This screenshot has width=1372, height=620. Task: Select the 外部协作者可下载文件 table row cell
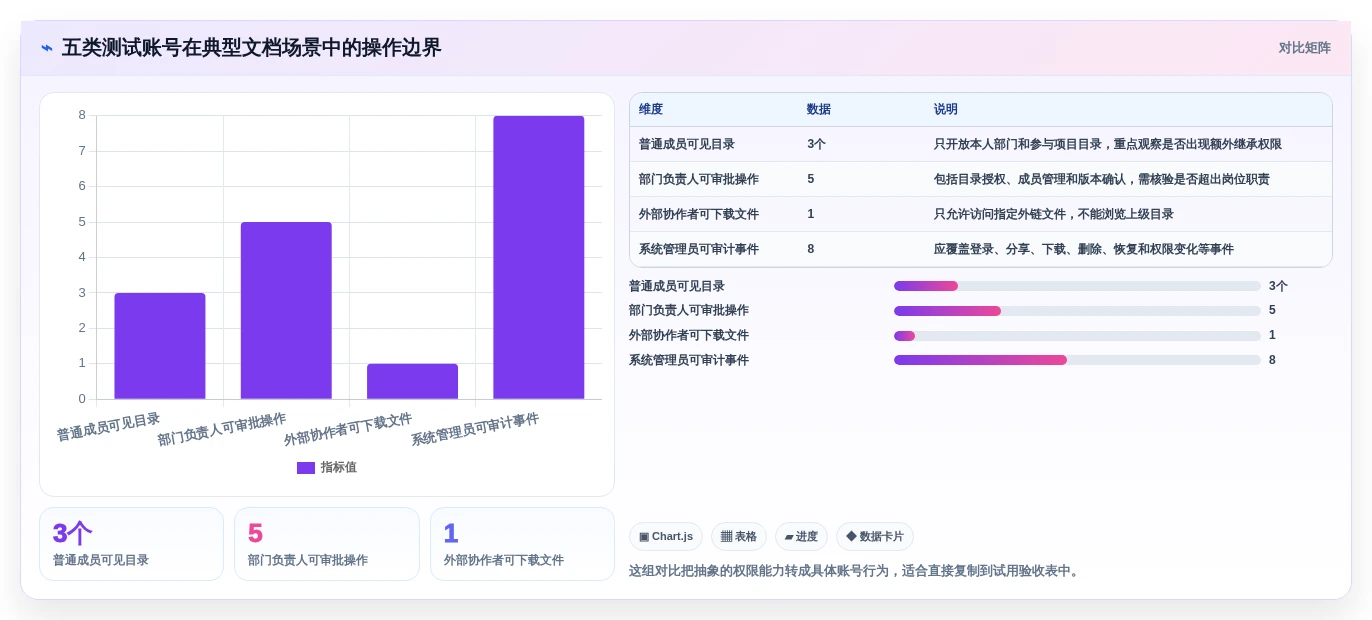(699, 215)
